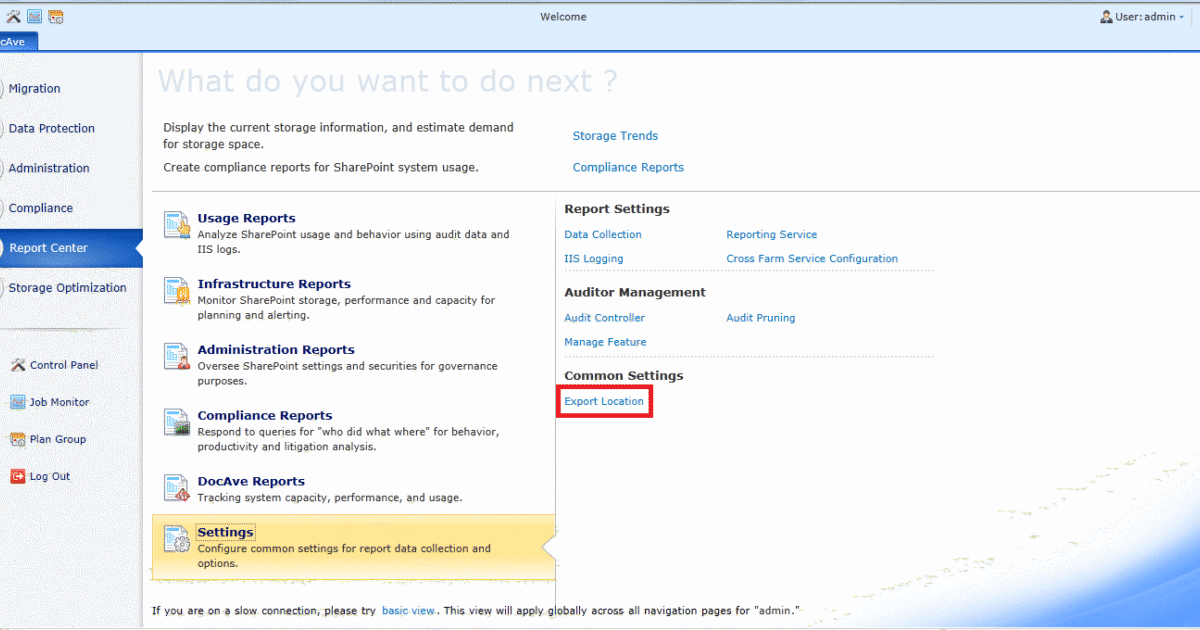This screenshot has height=630, width=1200.
Task: Open Cross Farm Service Configuration
Action: click(x=811, y=258)
